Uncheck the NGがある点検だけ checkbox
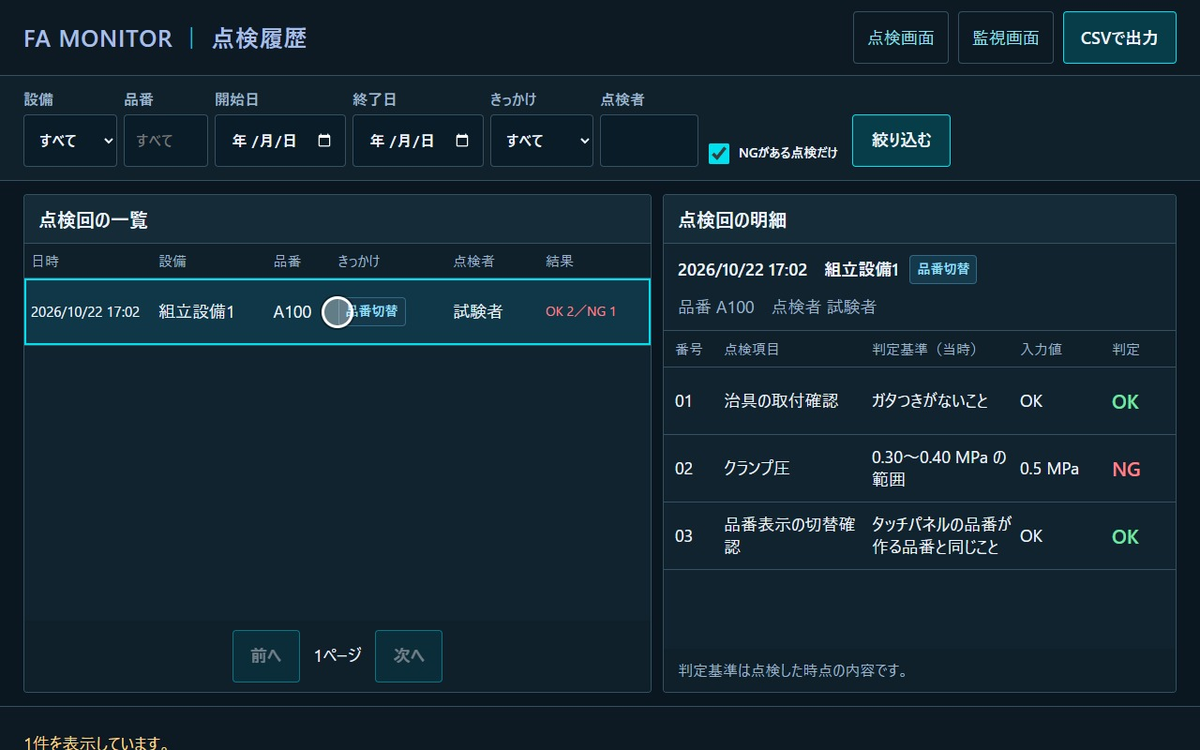 (x=718, y=153)
